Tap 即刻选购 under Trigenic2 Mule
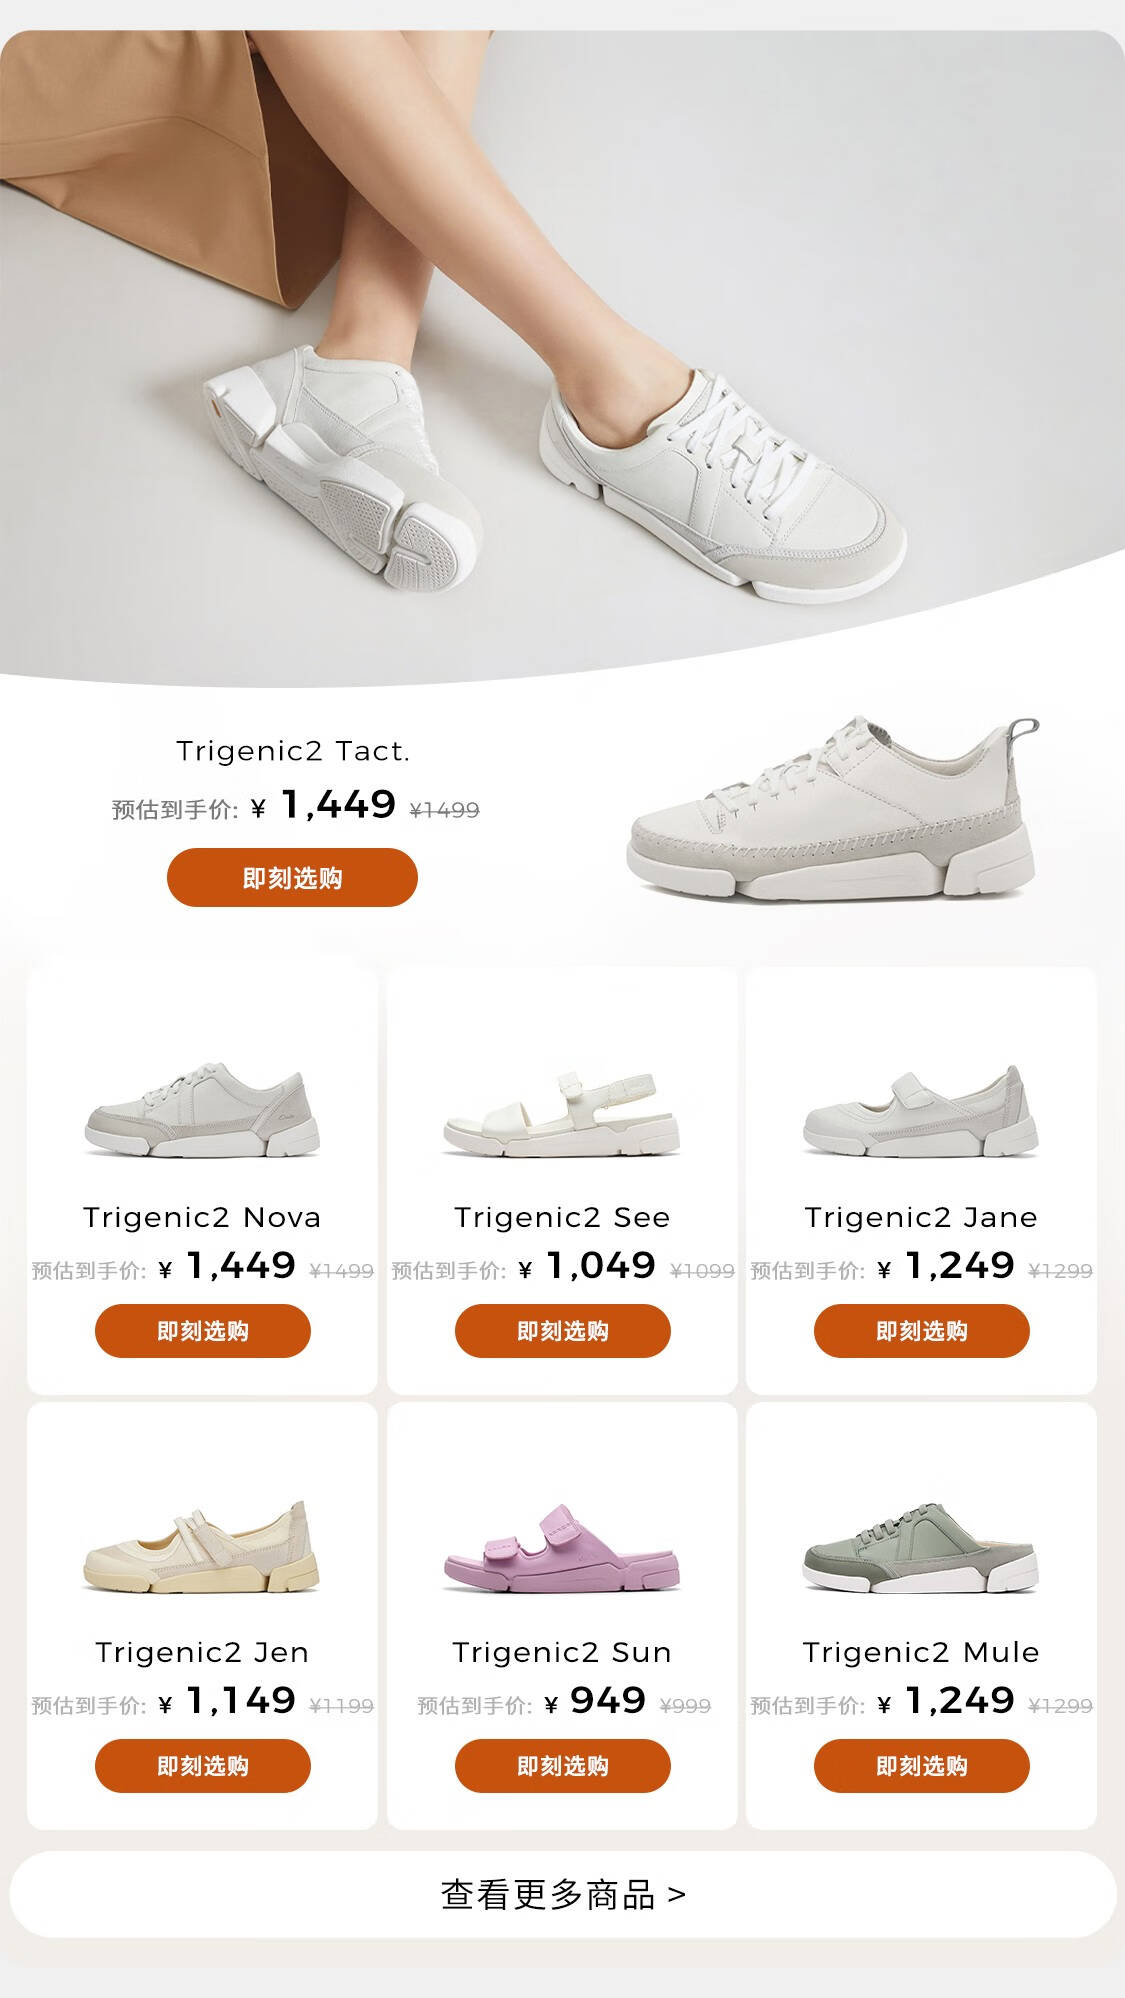The image size is (1125, 1998). point(922,1766)
